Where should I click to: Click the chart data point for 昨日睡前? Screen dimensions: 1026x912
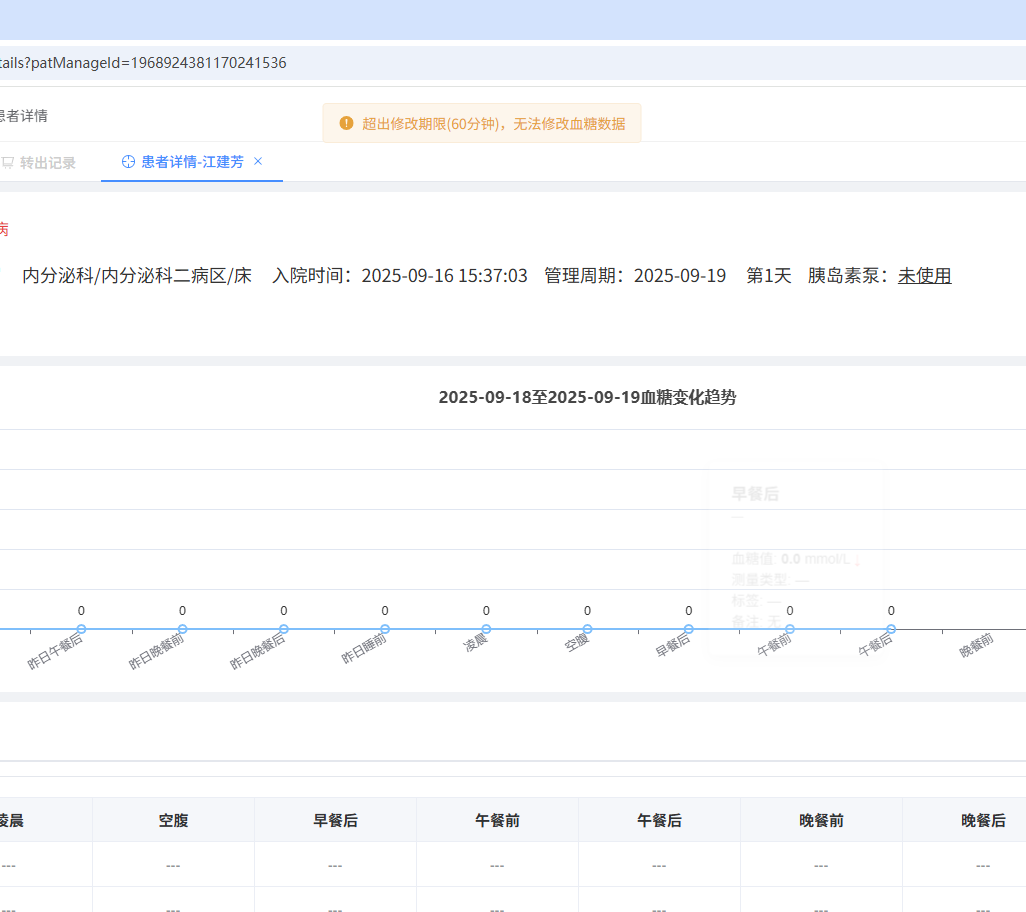pyautogui.click(x=385, y=629)
